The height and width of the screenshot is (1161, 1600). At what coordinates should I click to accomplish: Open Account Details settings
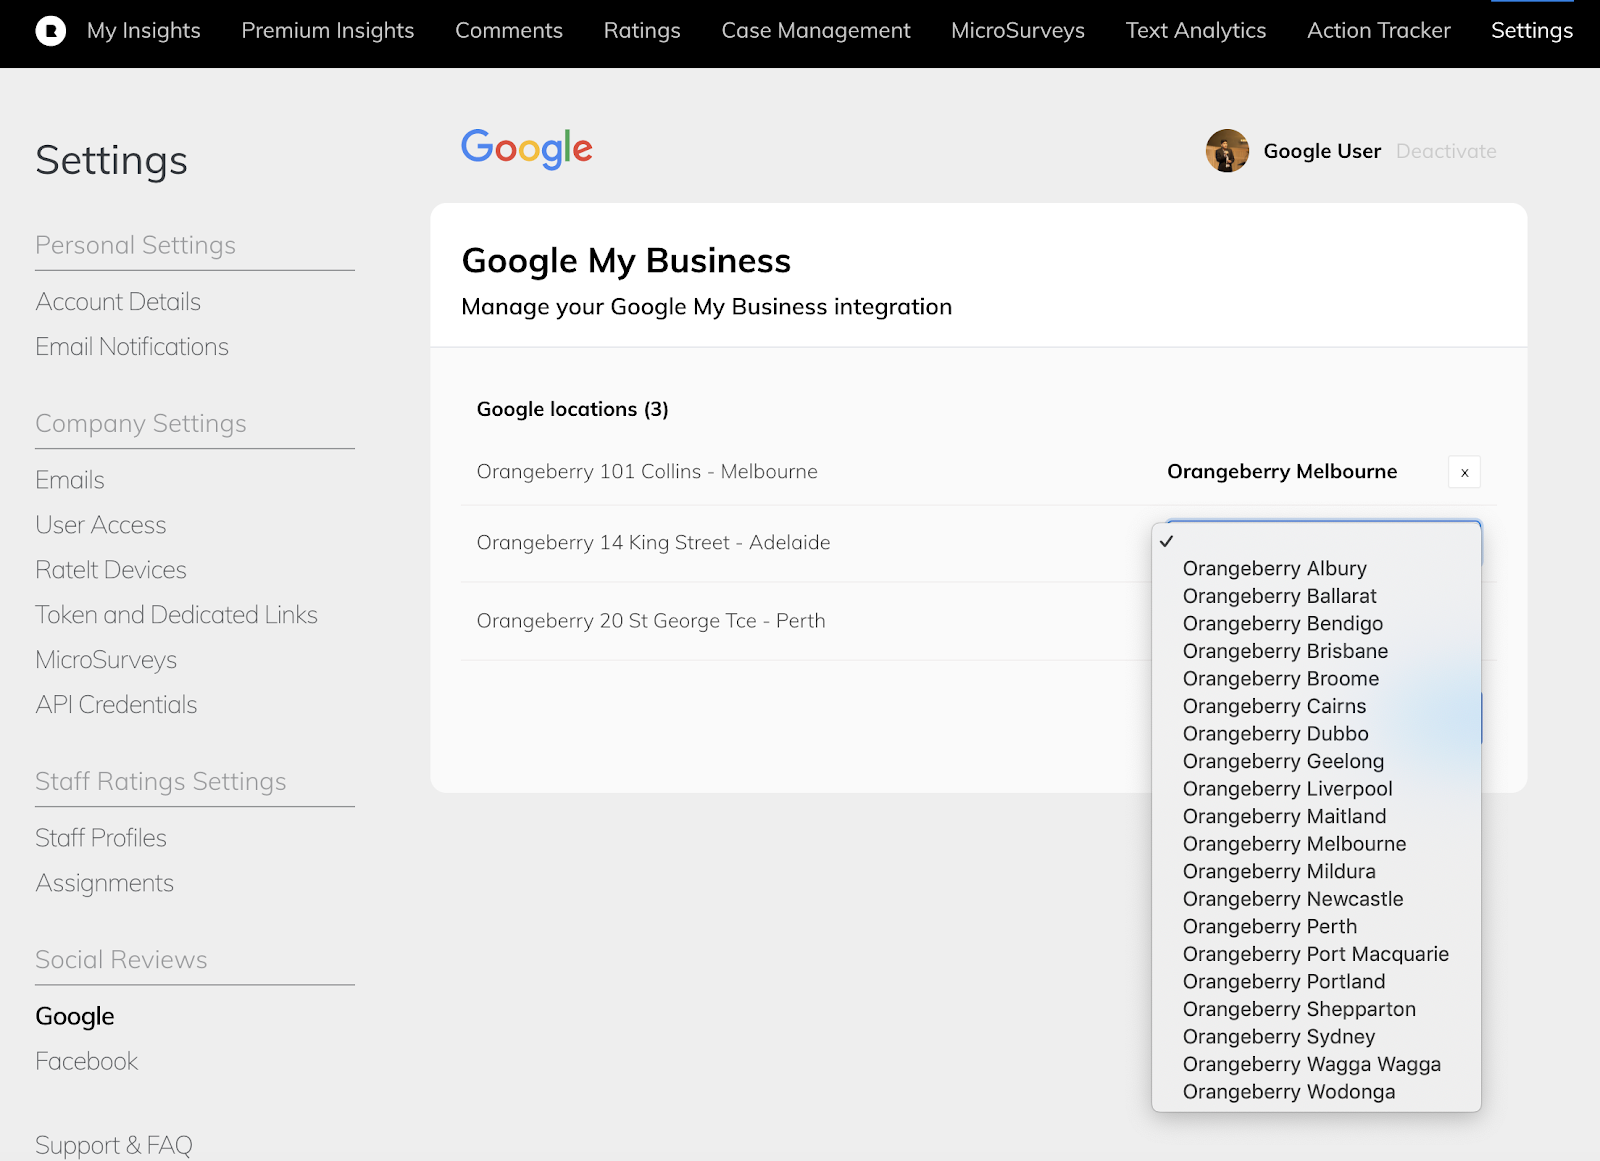click(118, 302)
